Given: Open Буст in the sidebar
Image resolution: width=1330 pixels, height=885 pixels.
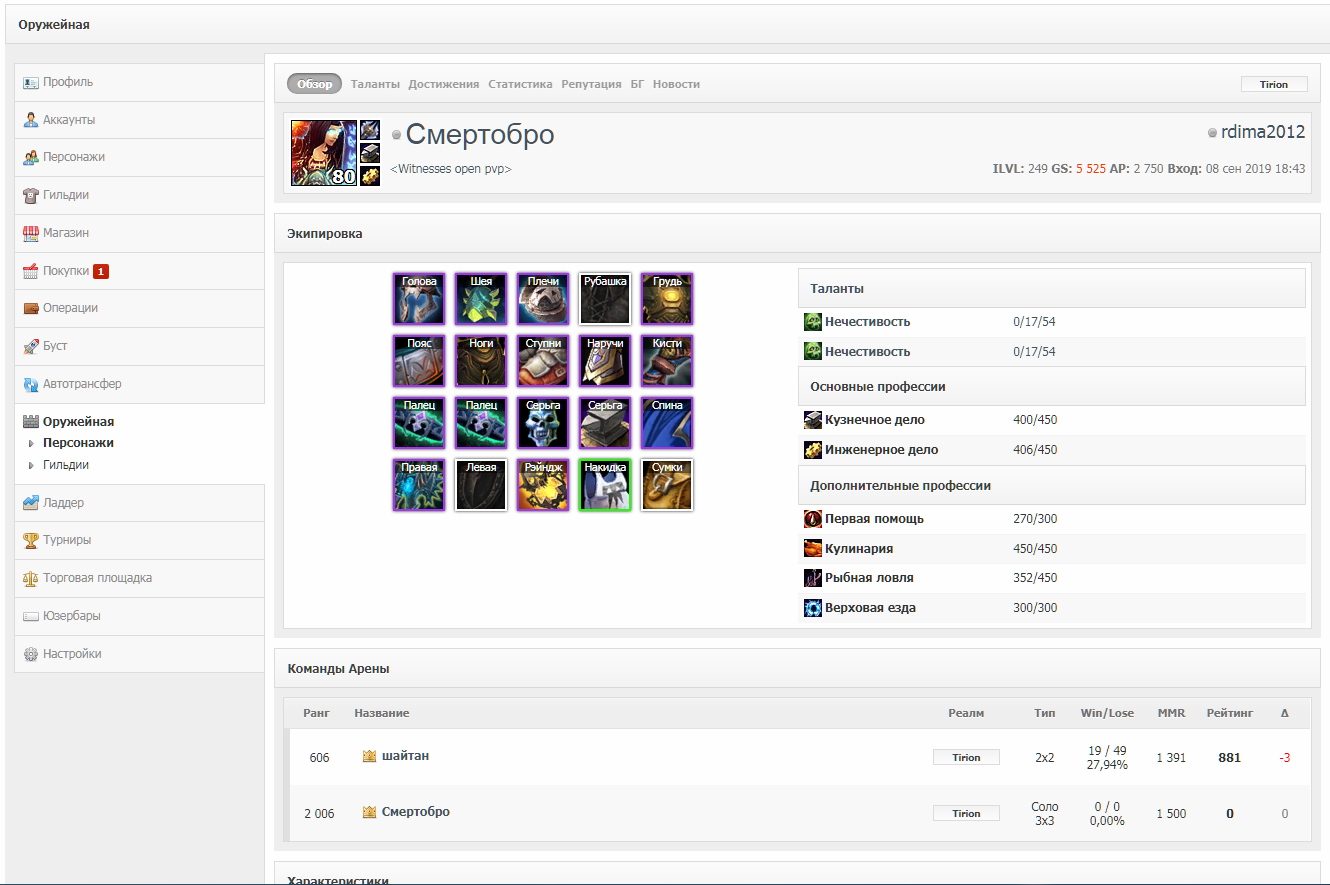Looking at the screenshot, I should click(139, 346).
